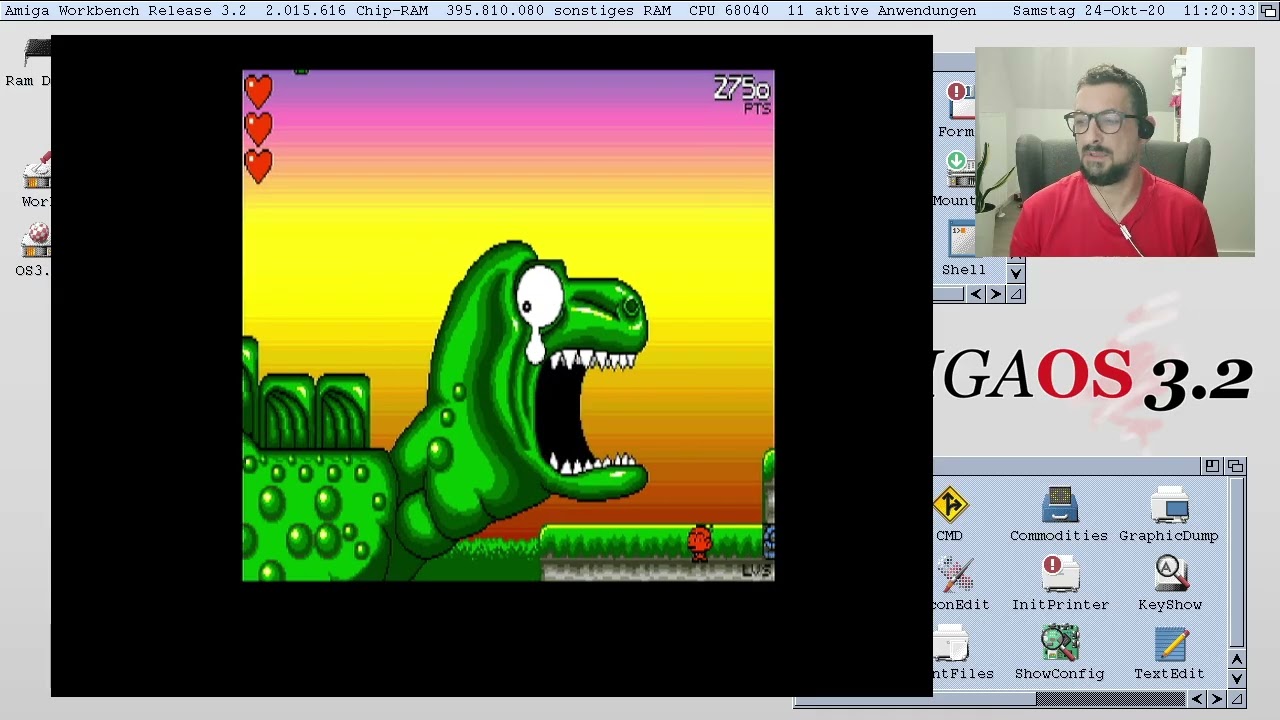Click the score points display in the game
This screenshot has width=1280, height=720.
tap(743, 95)
